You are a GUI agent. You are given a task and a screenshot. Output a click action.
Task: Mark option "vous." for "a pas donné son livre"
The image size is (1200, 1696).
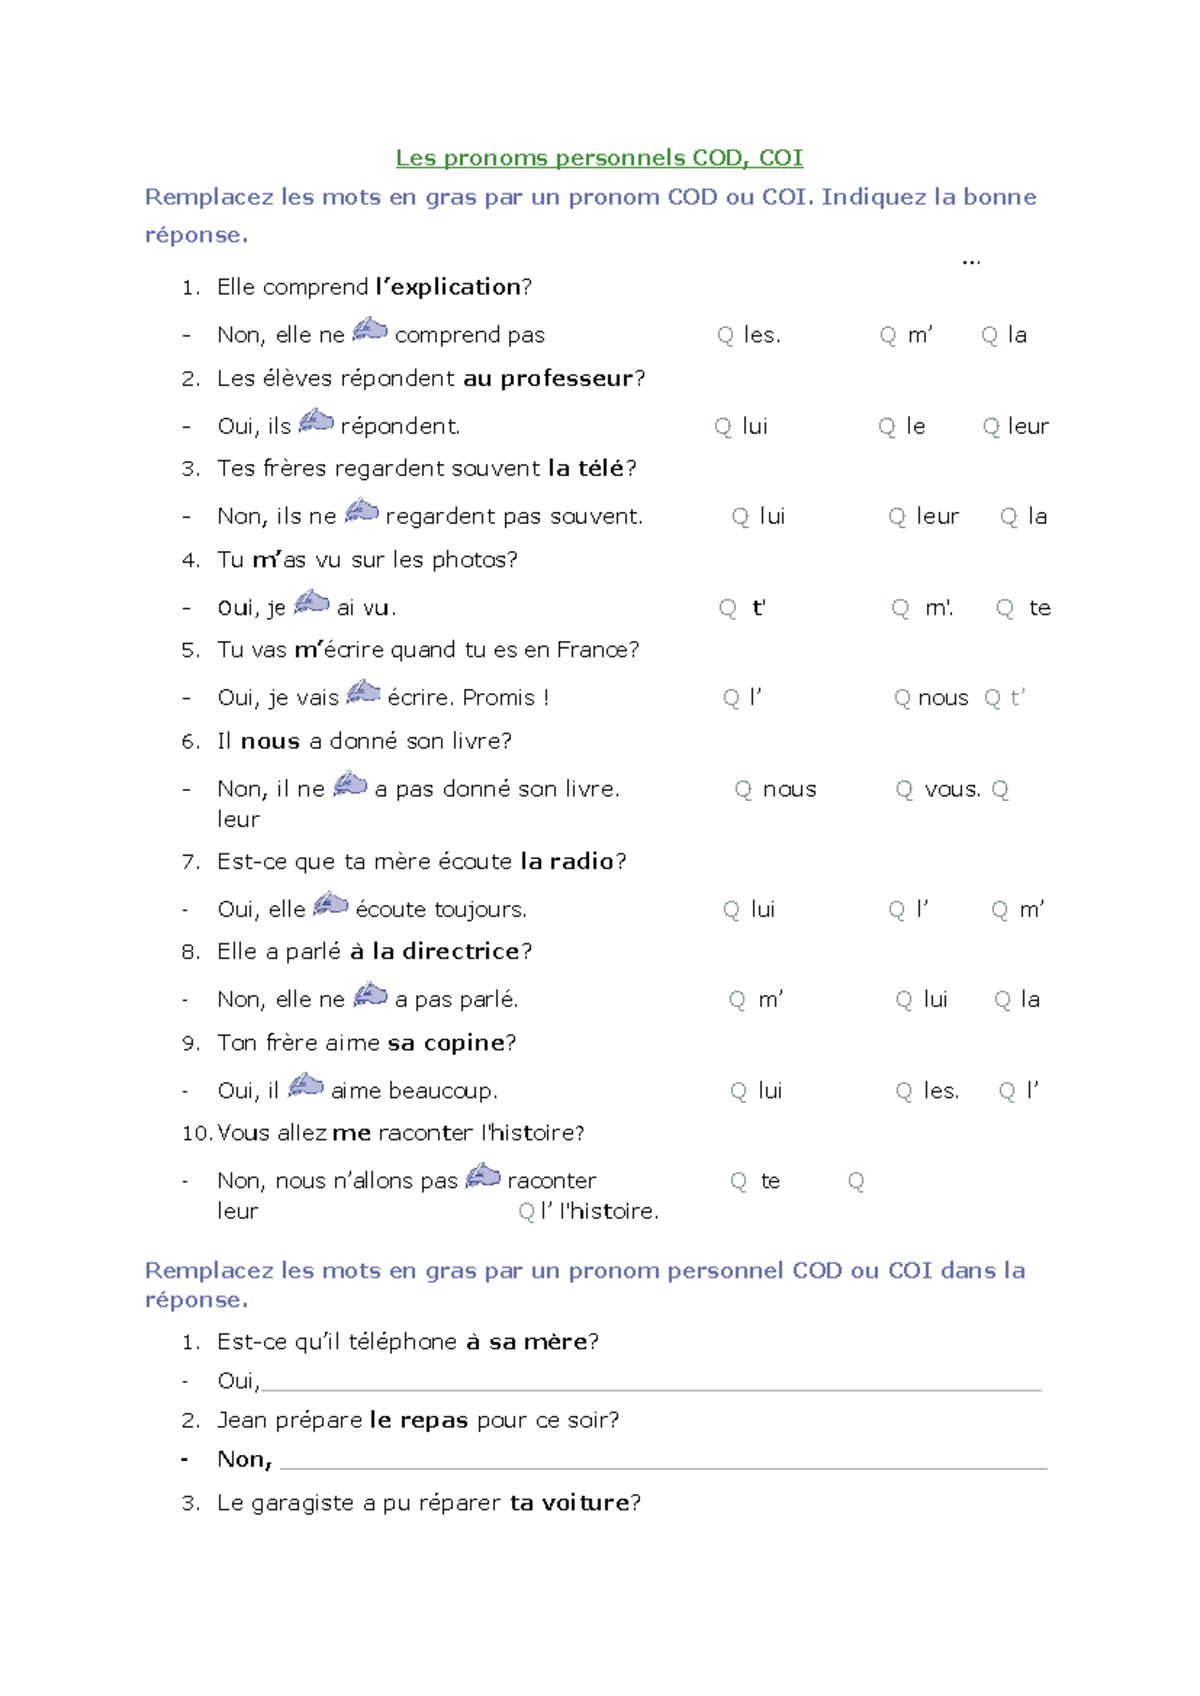pyautogui.click(x=904, y=790)
